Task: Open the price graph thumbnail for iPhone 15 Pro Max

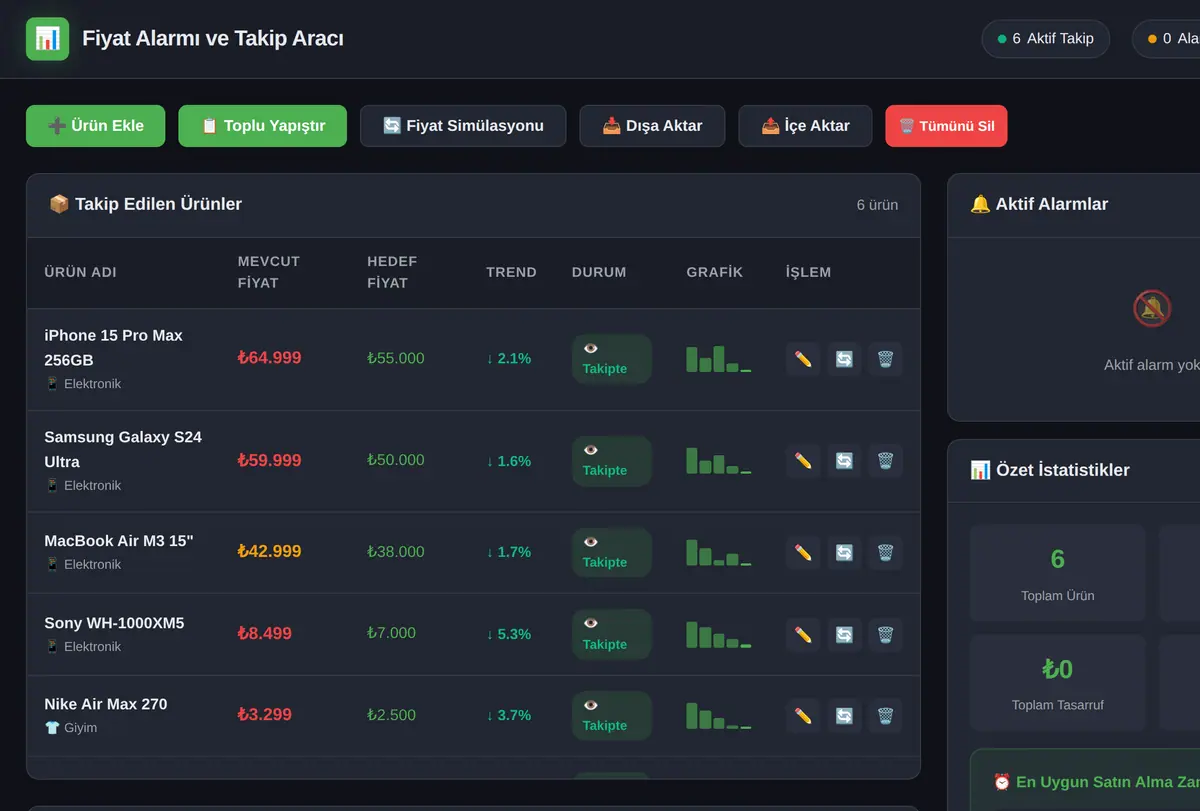Action: [719, 359]
